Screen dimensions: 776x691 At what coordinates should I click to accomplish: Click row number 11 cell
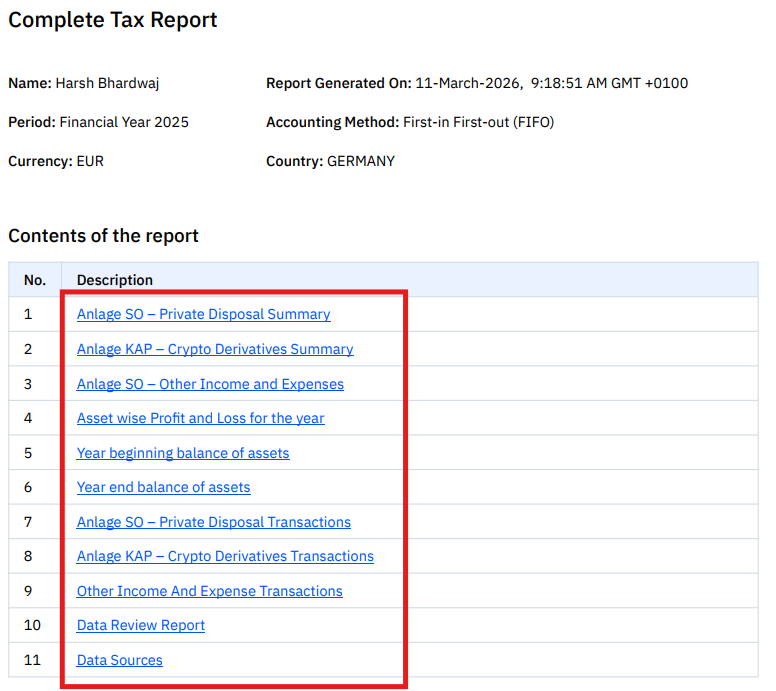click(35, 660)
